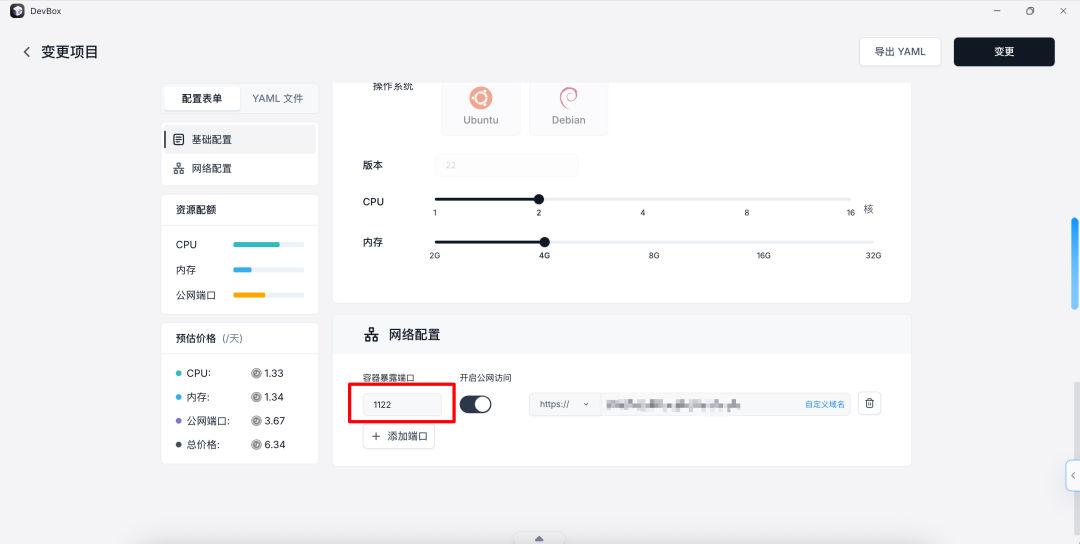Click the CPU quota progress bar
The width and height of the screenshot is (1080, 544).
[x=269, y=244]
